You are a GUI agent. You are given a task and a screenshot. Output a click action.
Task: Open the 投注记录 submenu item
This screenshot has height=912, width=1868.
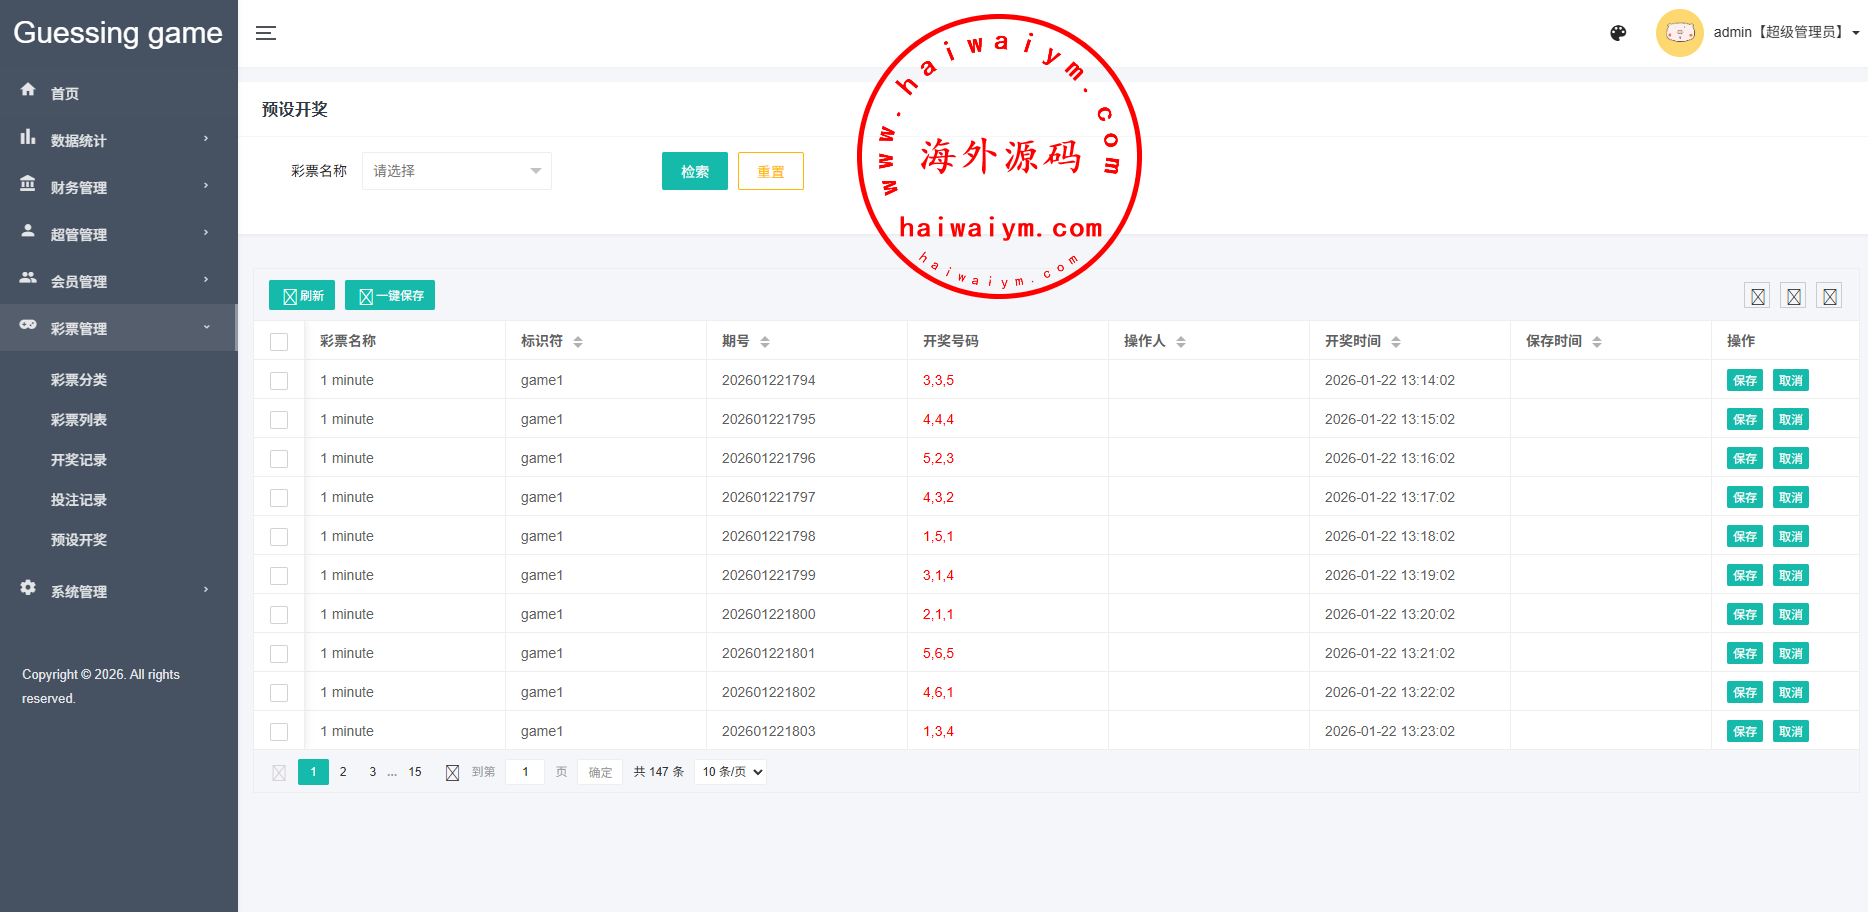point(79,500)
